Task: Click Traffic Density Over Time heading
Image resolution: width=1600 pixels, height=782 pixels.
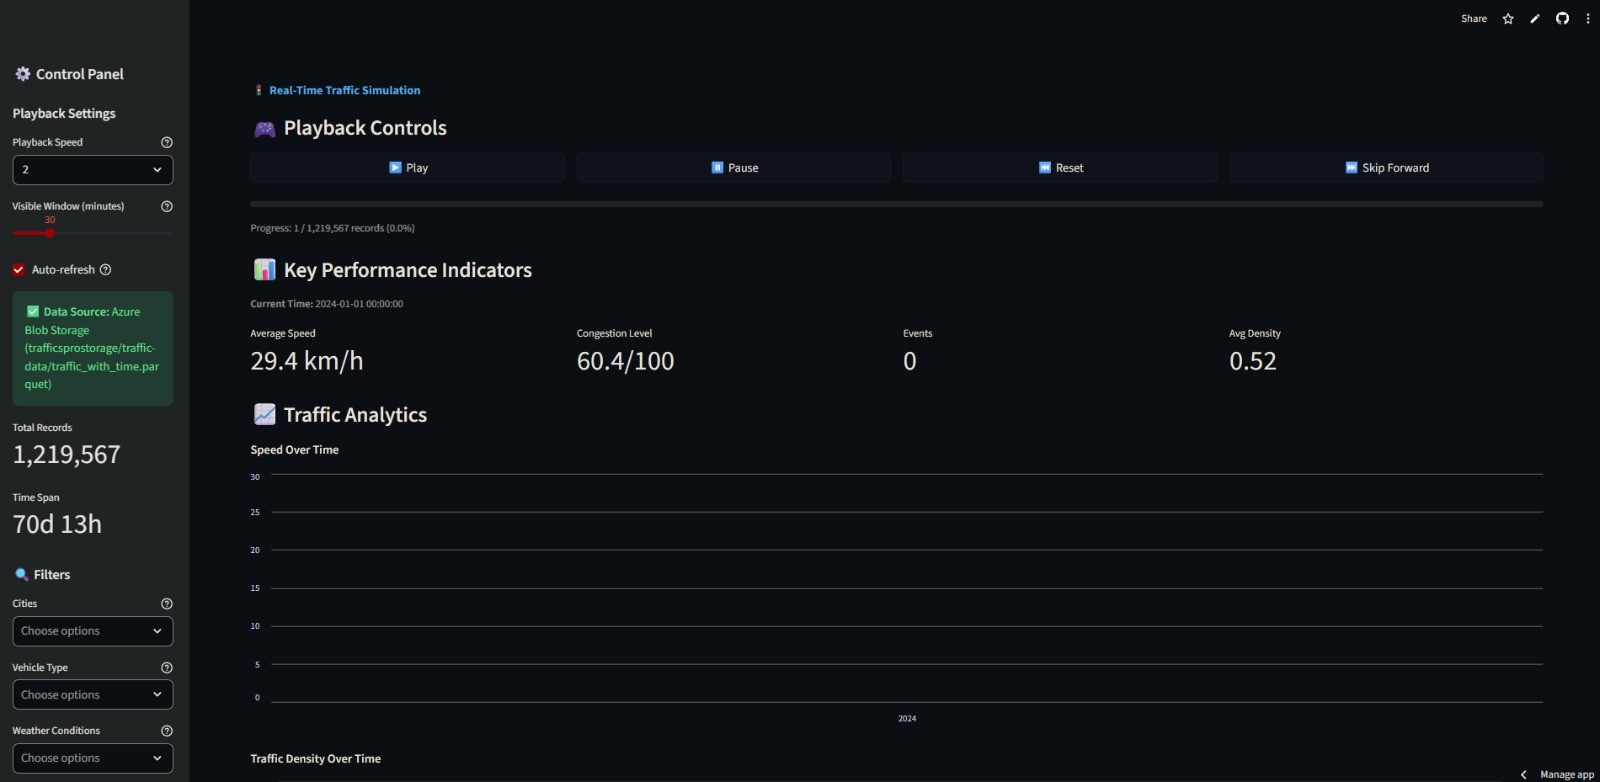Action: [x=316, y=759]
